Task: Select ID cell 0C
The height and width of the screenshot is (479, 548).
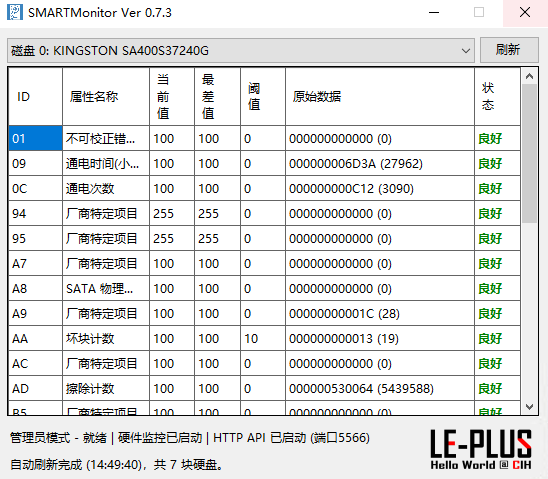Action: pyautogui.click(x=35, y=188)
